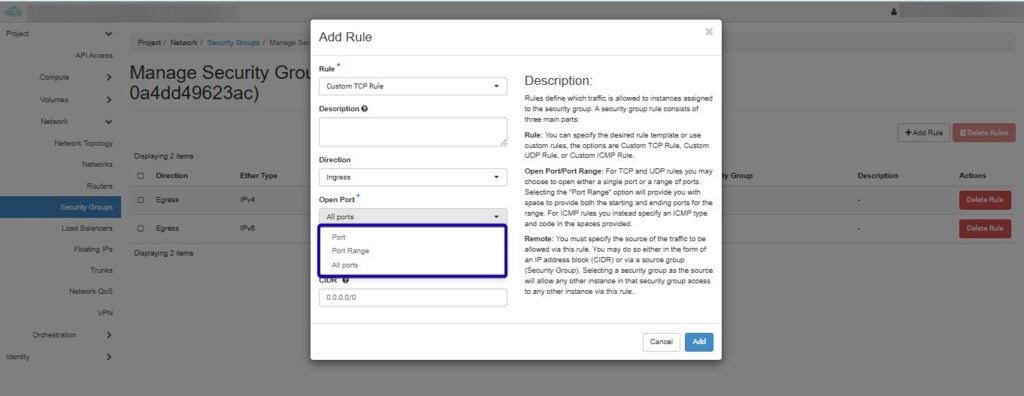This screenshot has height=396, width=1024.
Task: Open VPN in the sidebar
Action: point(105,313)
